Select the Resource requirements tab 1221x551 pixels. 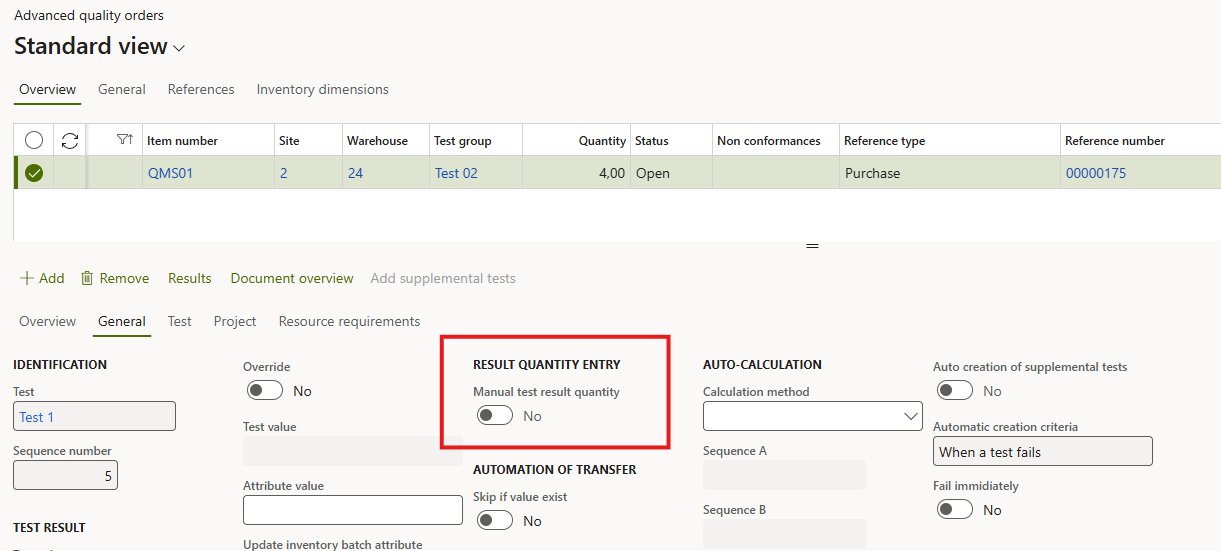point(349,322)
